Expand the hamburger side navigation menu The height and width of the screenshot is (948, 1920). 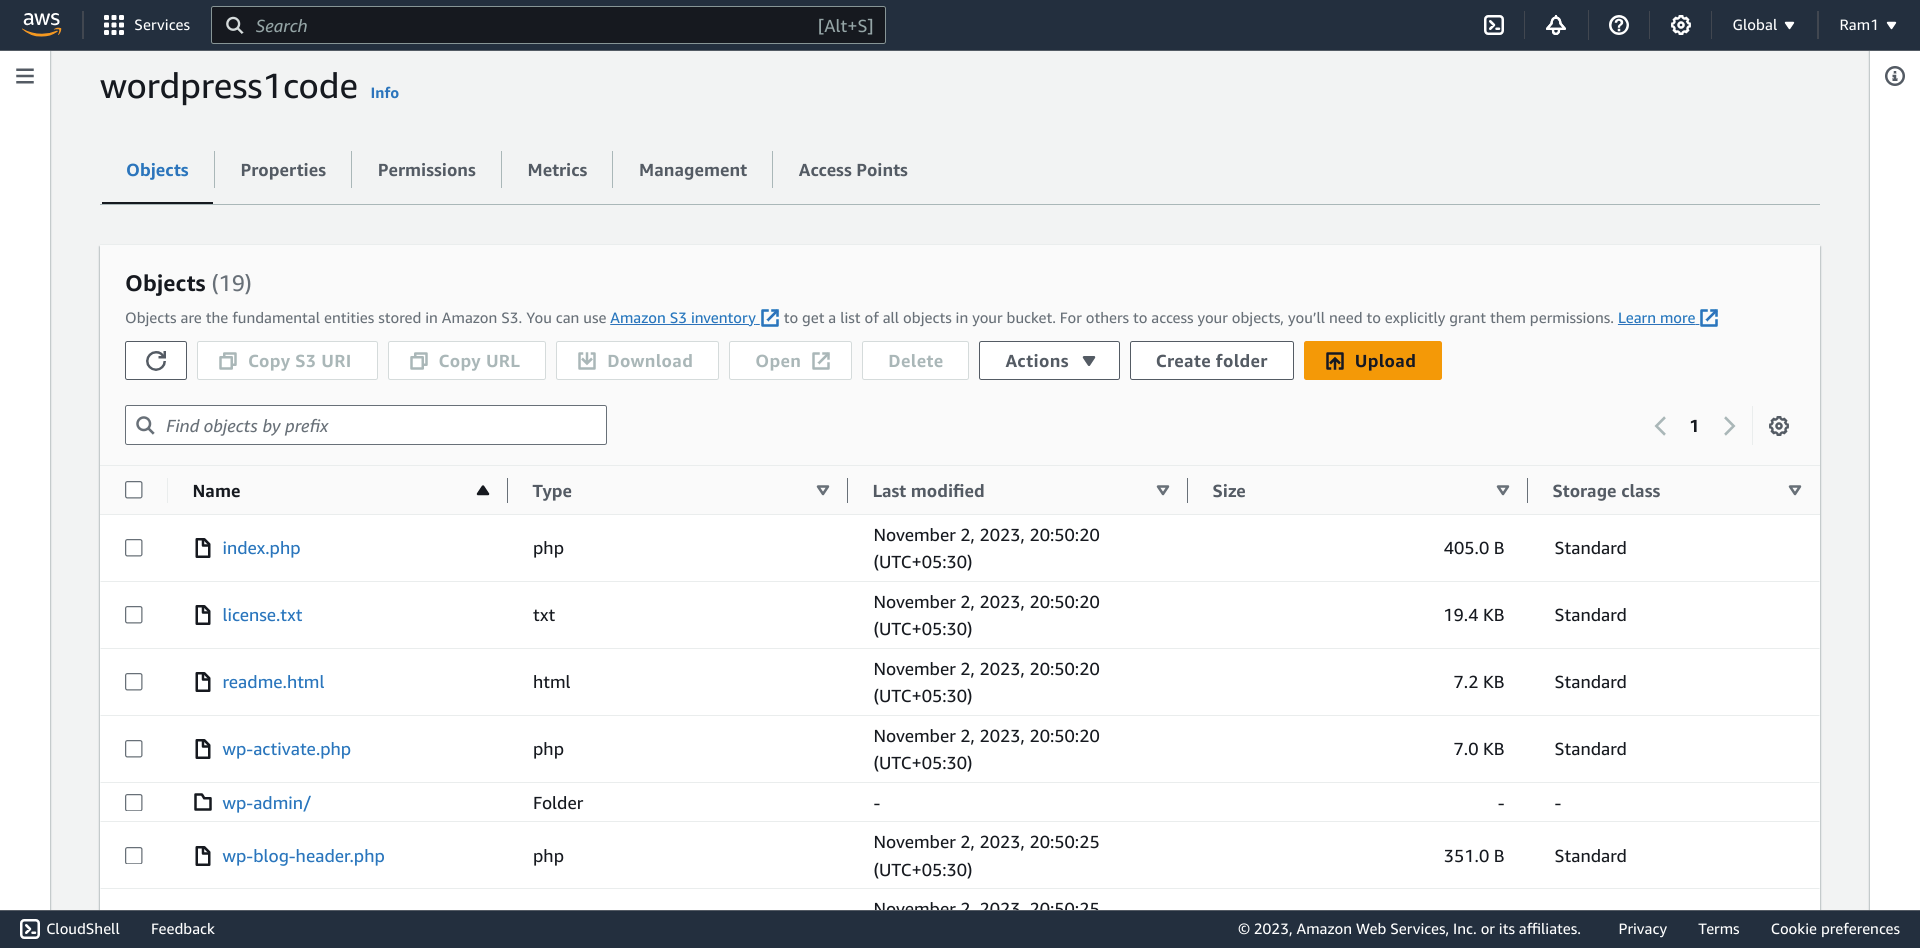pos(25,76)
